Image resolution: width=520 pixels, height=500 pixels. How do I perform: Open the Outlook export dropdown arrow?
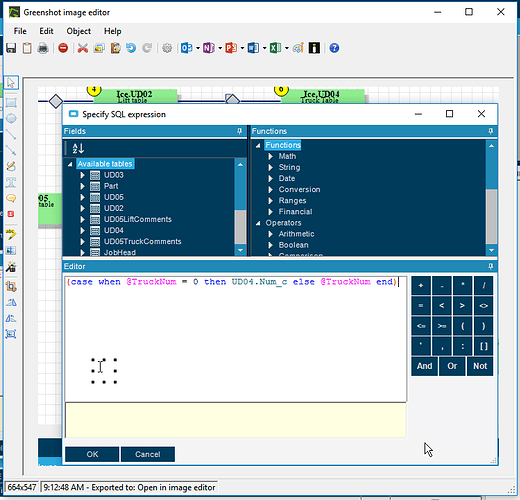pyautogui.click(x=198, y=48)
